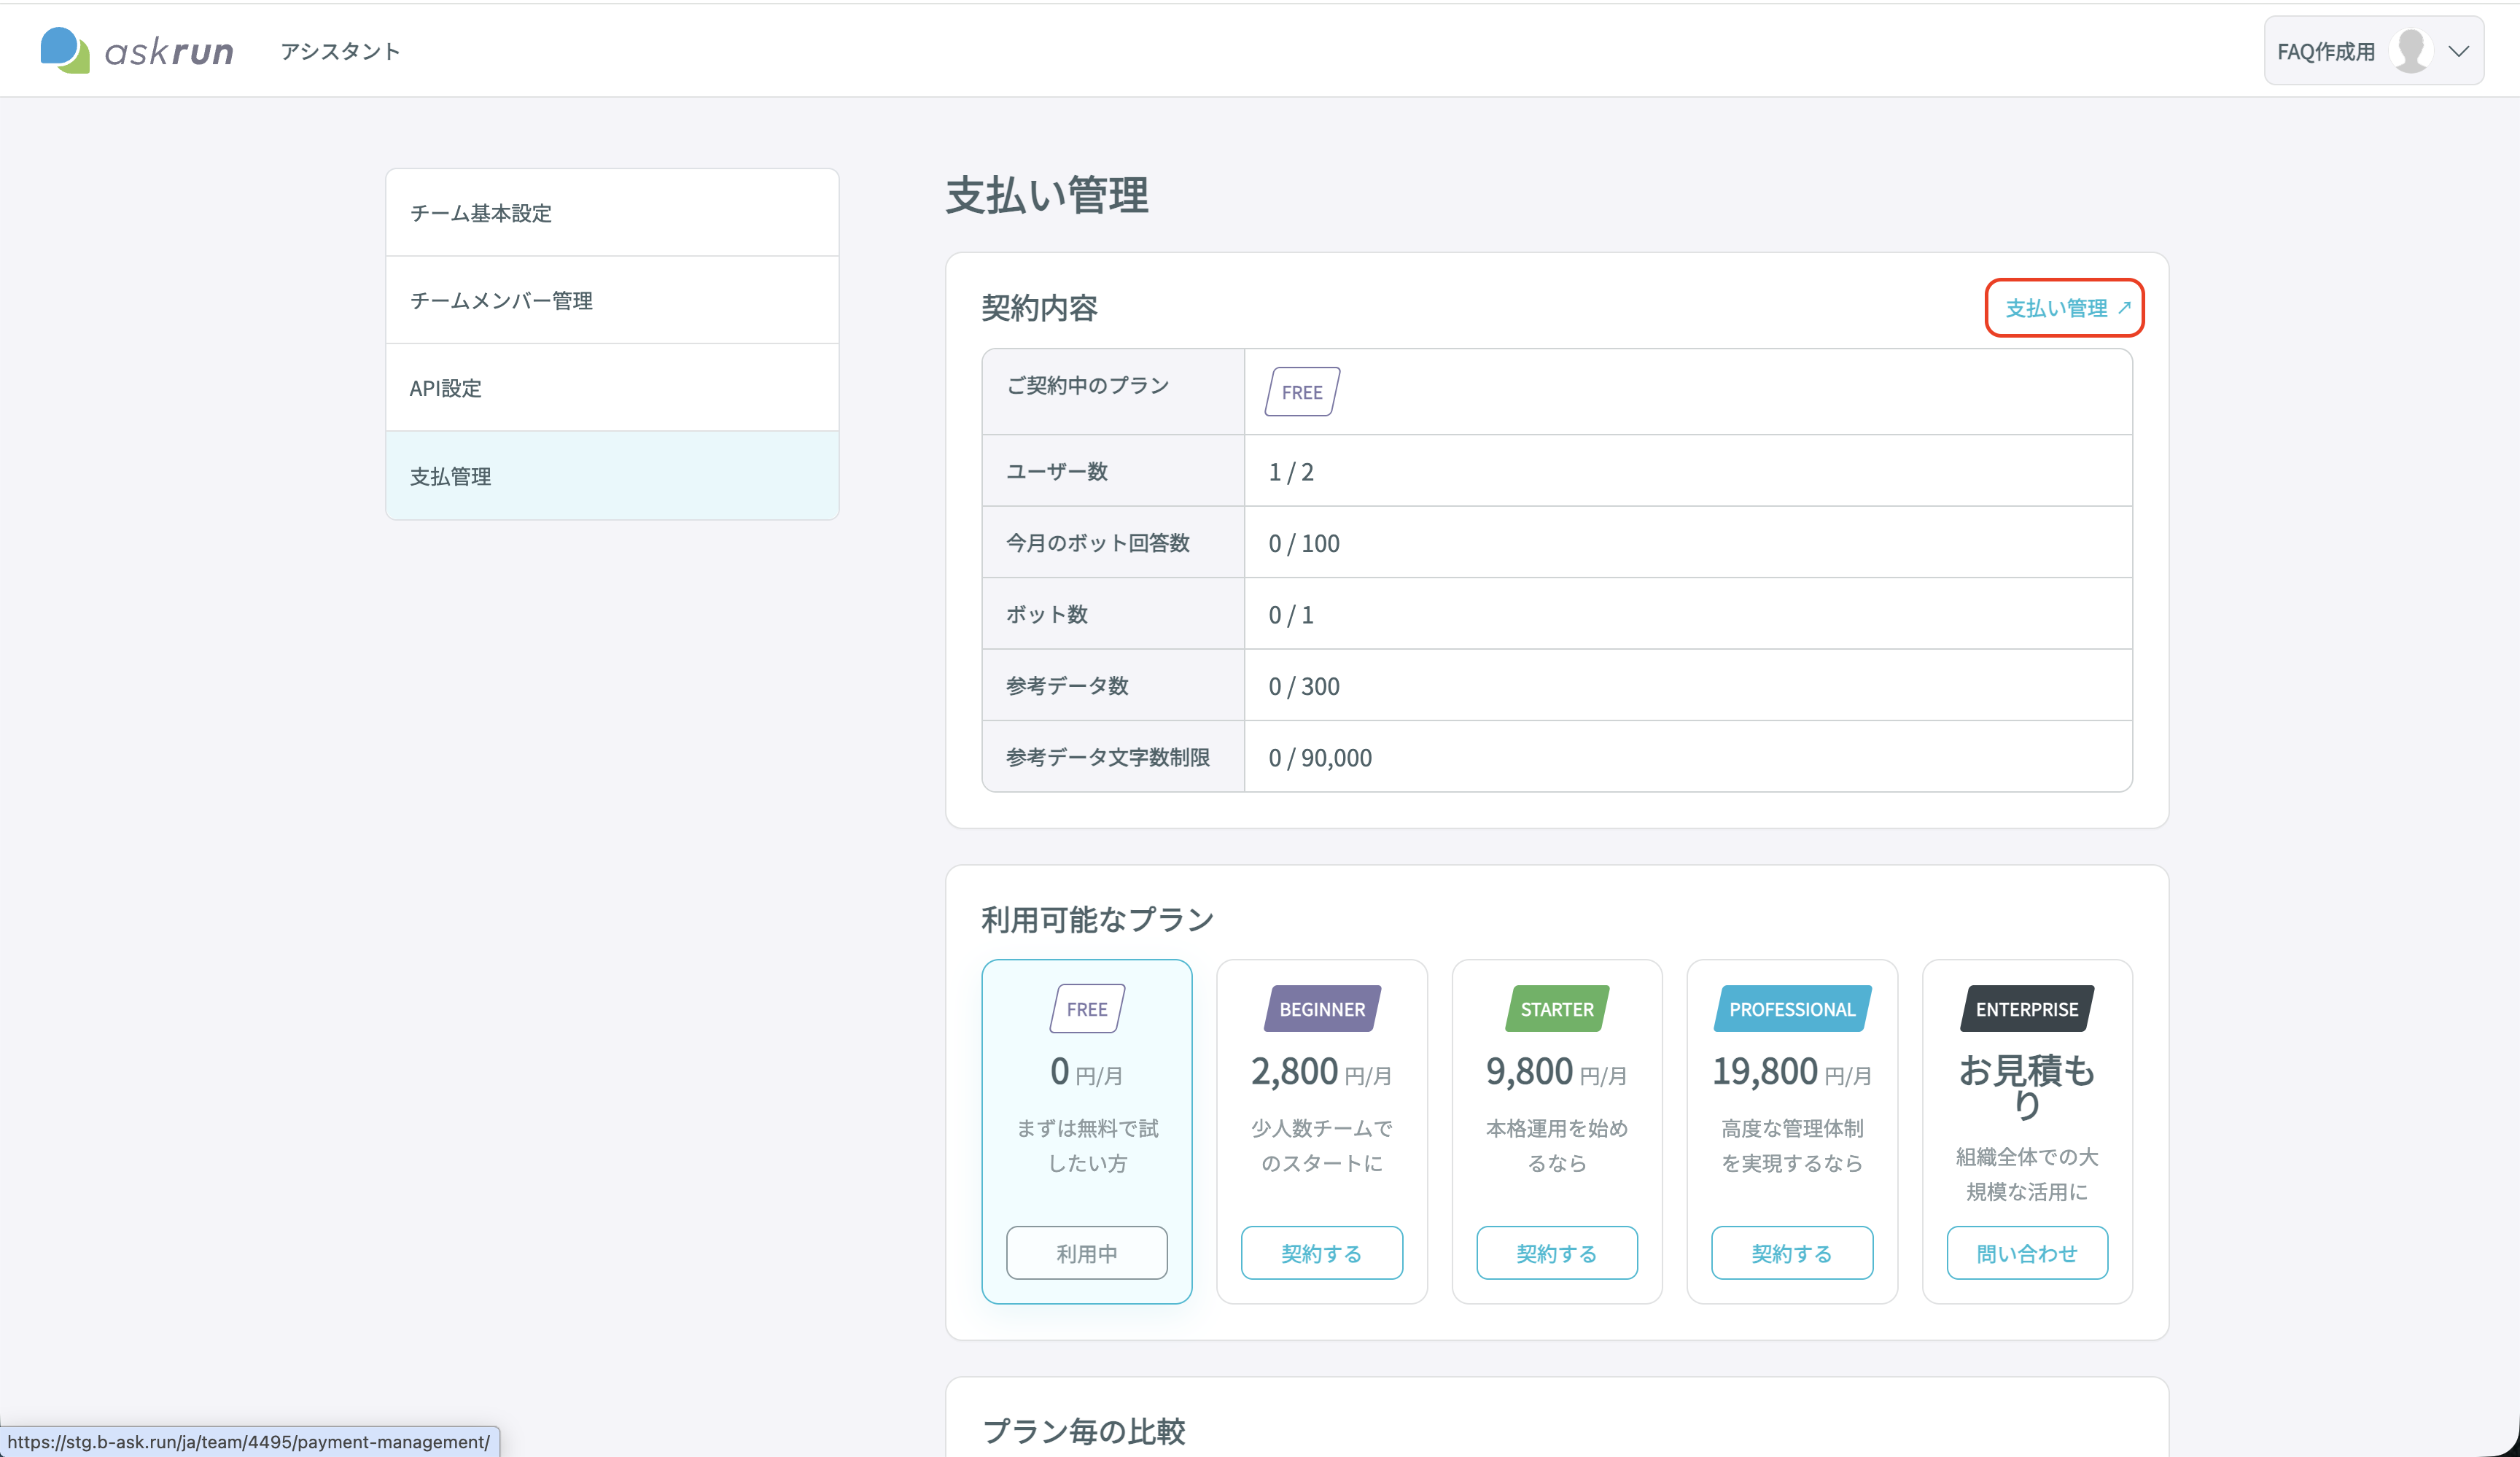Screen dimensions: 2520x1457
Task: Open チームメンバー管理 in the sidebar
Action: click(612, 300)
